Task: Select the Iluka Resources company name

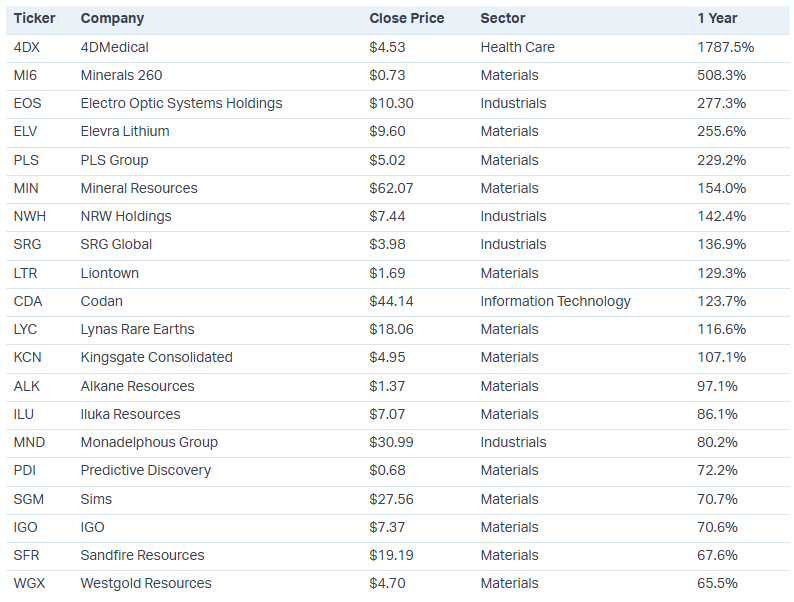Action: pos(131,414)
